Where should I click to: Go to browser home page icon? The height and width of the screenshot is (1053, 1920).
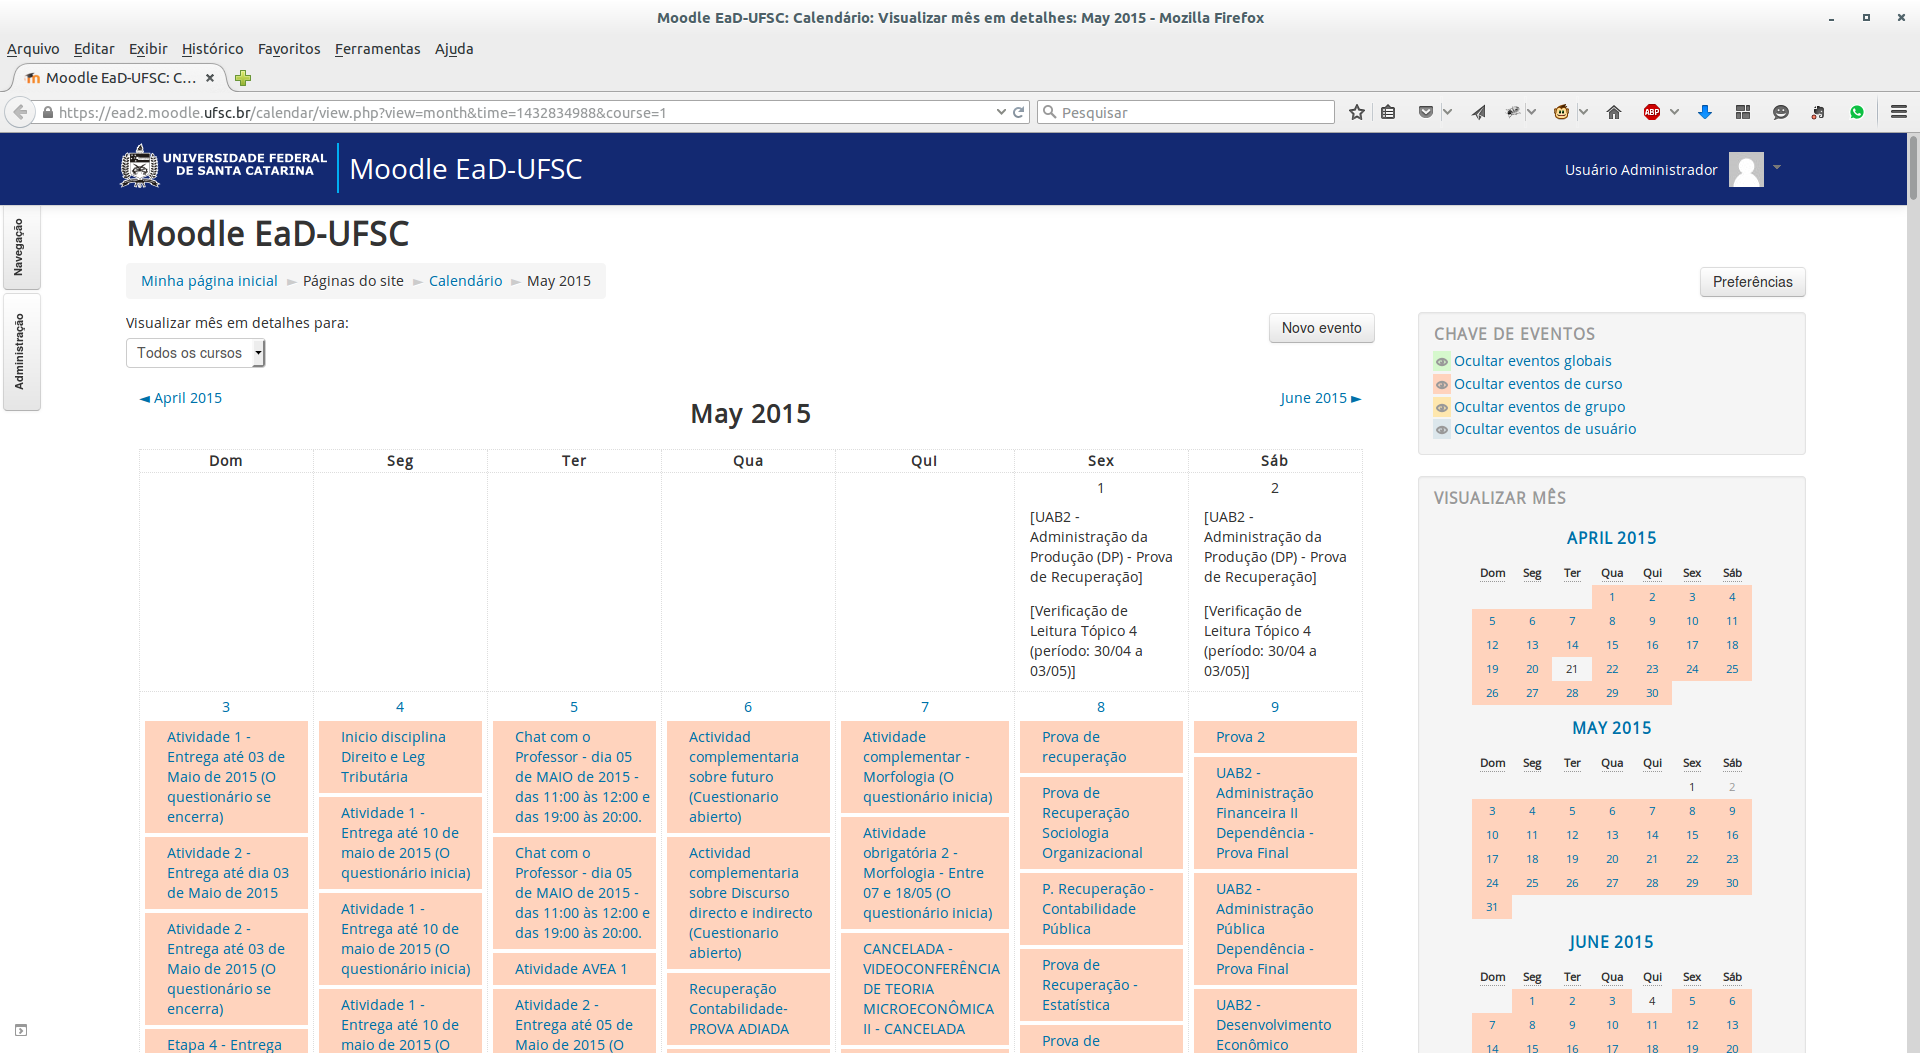[1614, 112]
